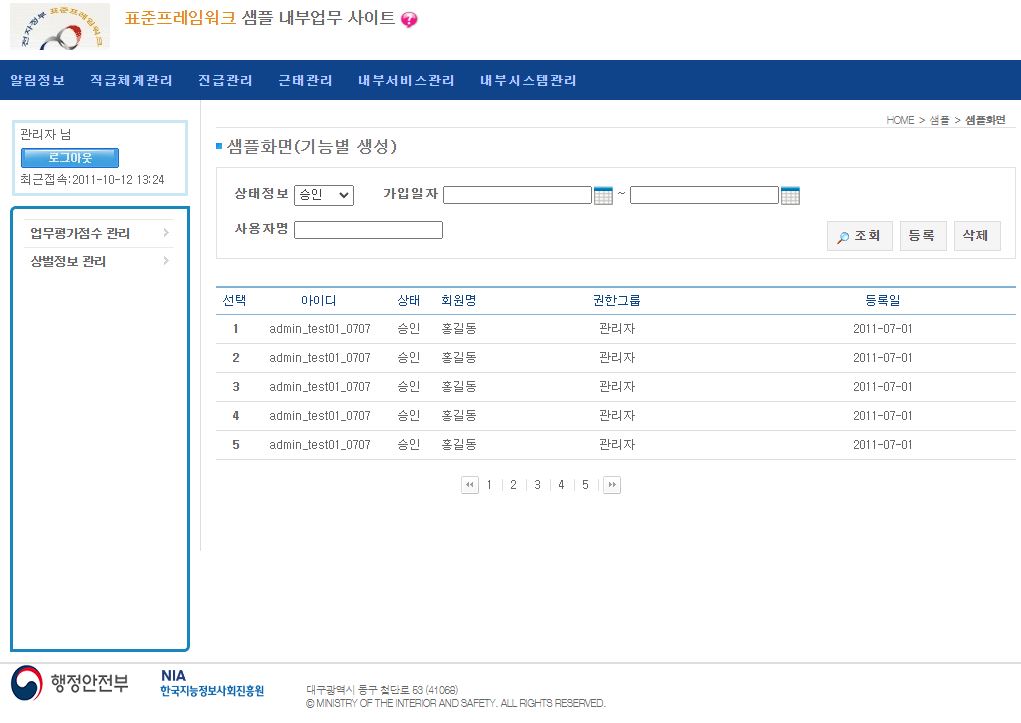
Task: Open the start date calendar picker
Action: [603, 196]
